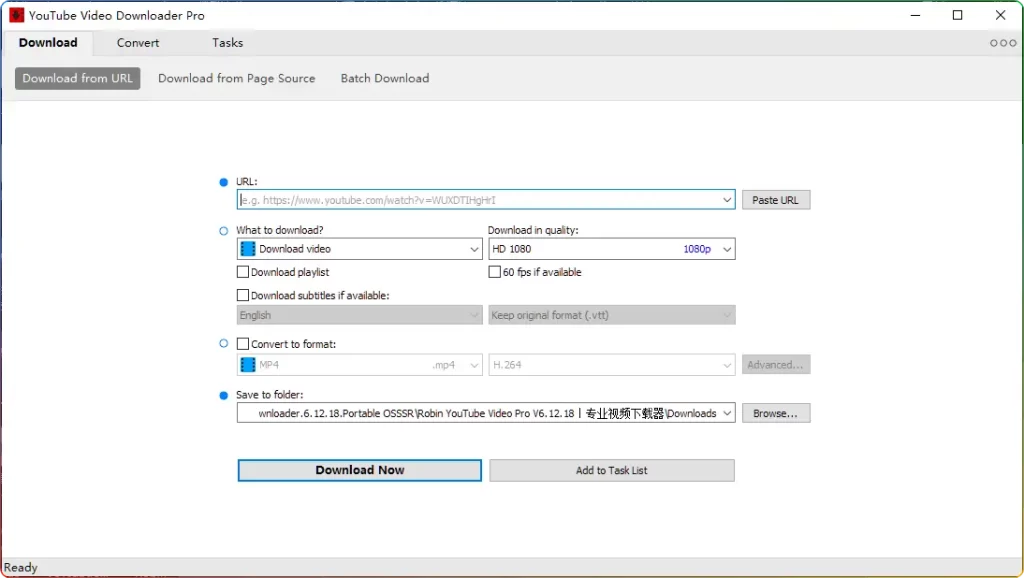Switch to the Tasks tab
The image size is (1024, 578).
(x=227, y=42)
